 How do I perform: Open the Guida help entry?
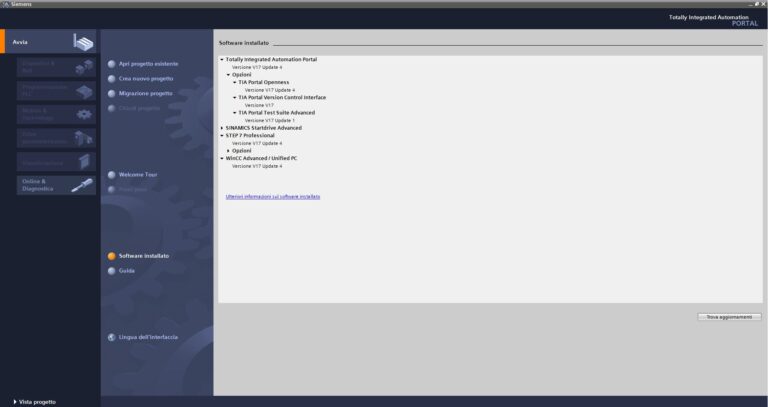pyautogui.click(x=126, y=270)
